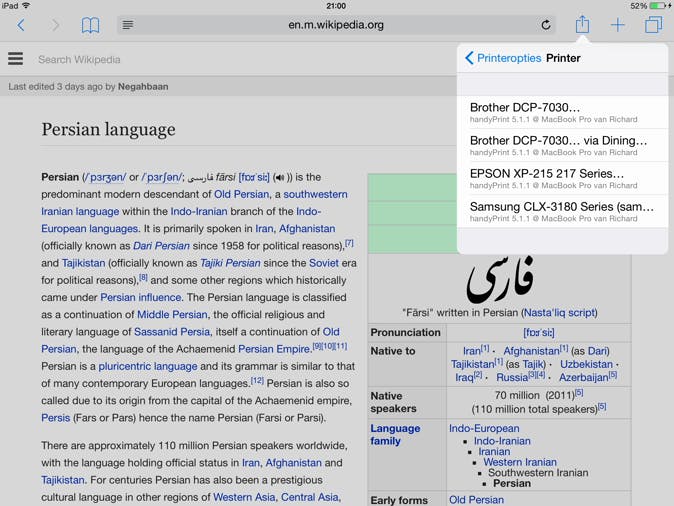674x506 pixels.
Task: Open the pluricentric language link
Action: pyautogui.click(x=148, y=366)
